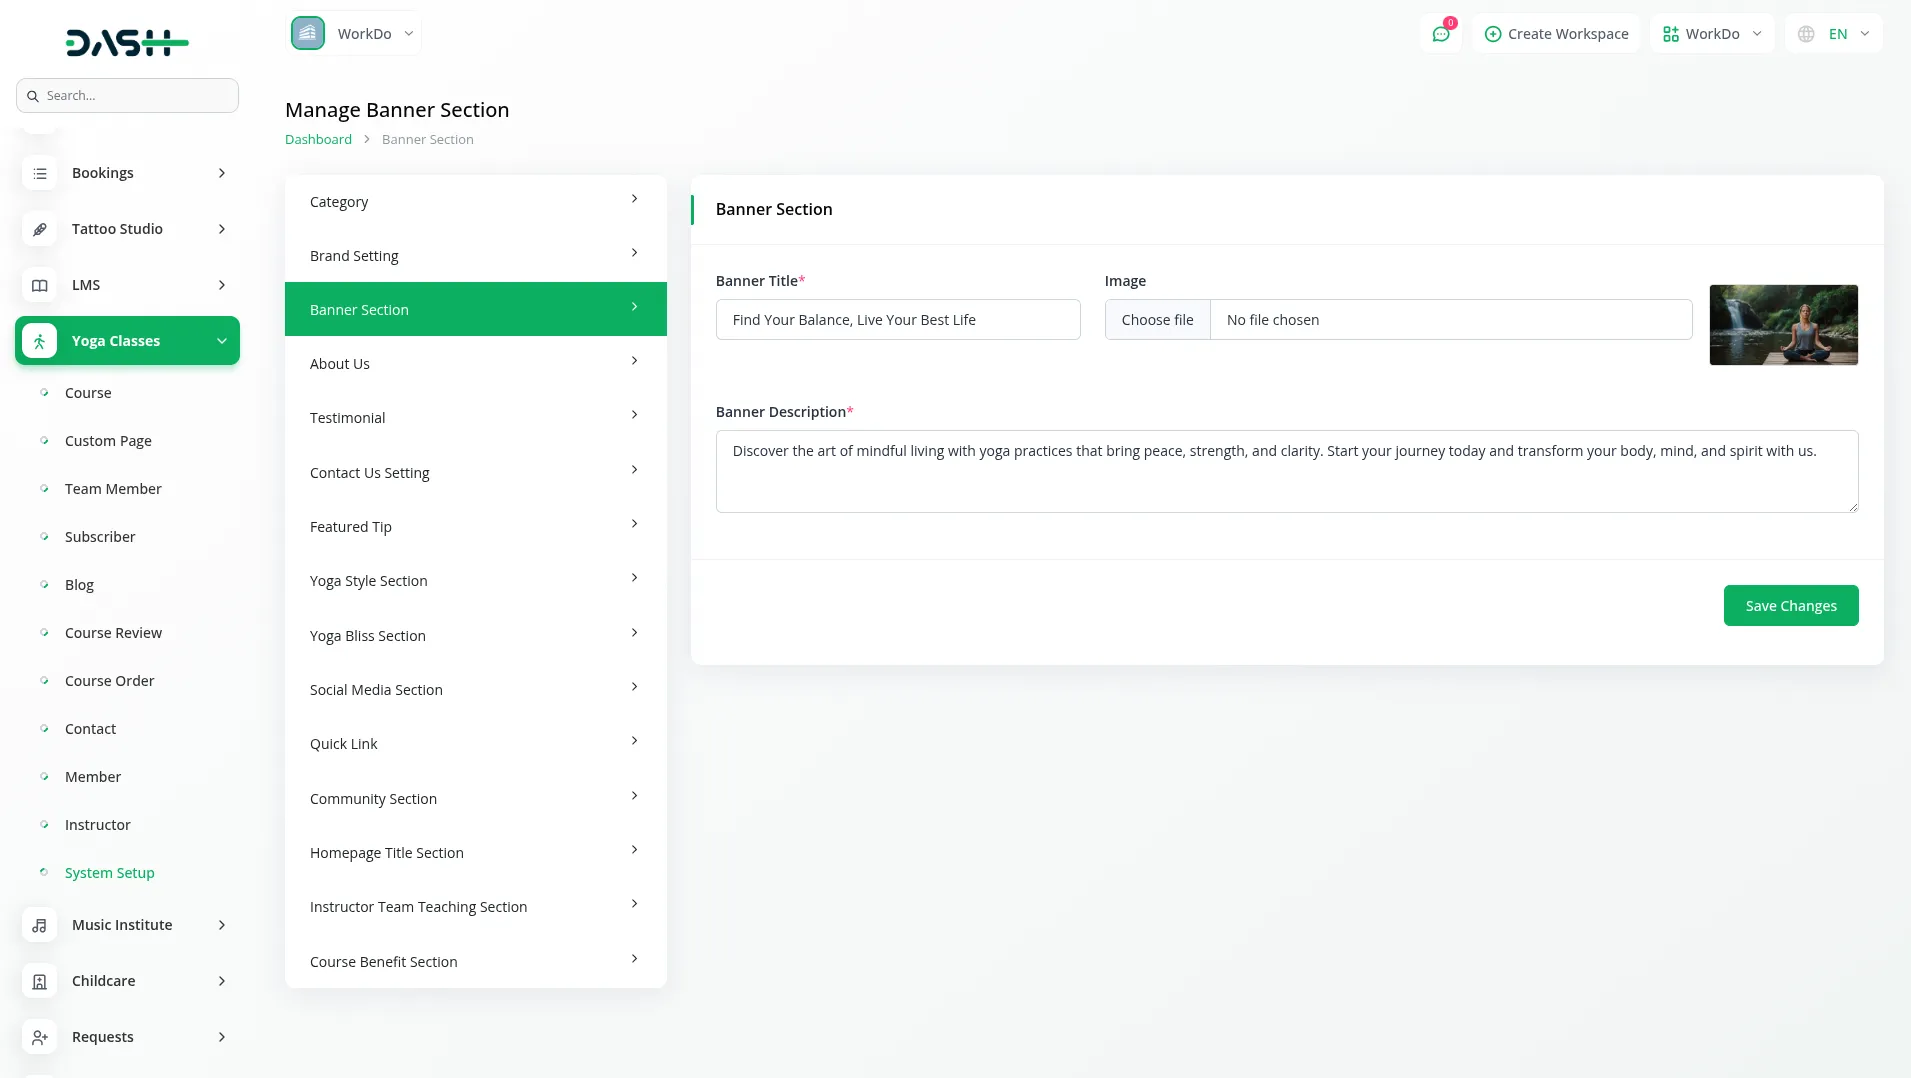The image size is (1911, 1078).
Task: Click the Childcare building icon
Action: pos(39,981)
